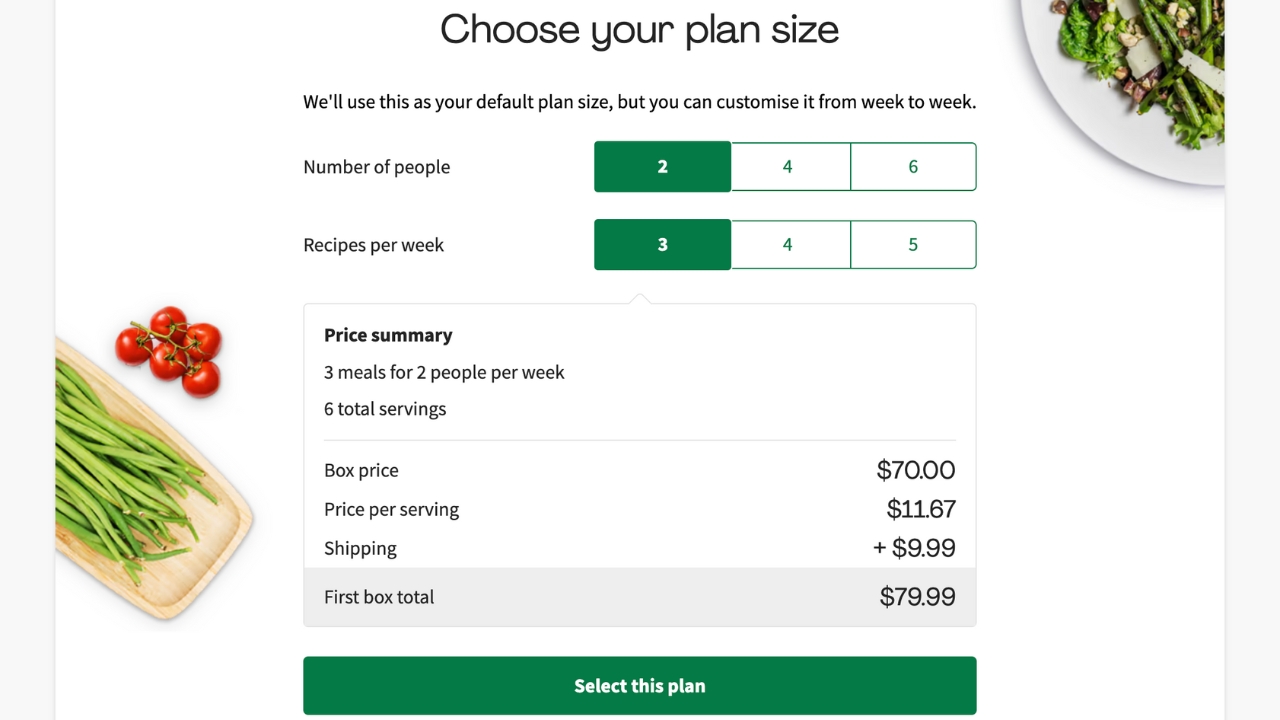The image size is (1280, 720).
Task: Choose "2" people for the plan
Action: click(662, 166)
